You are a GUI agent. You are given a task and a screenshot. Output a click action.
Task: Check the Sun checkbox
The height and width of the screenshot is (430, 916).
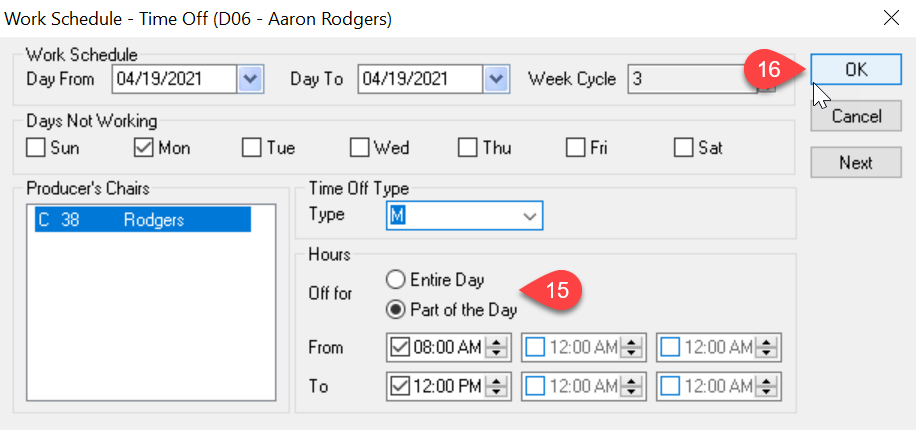[36, 148]
